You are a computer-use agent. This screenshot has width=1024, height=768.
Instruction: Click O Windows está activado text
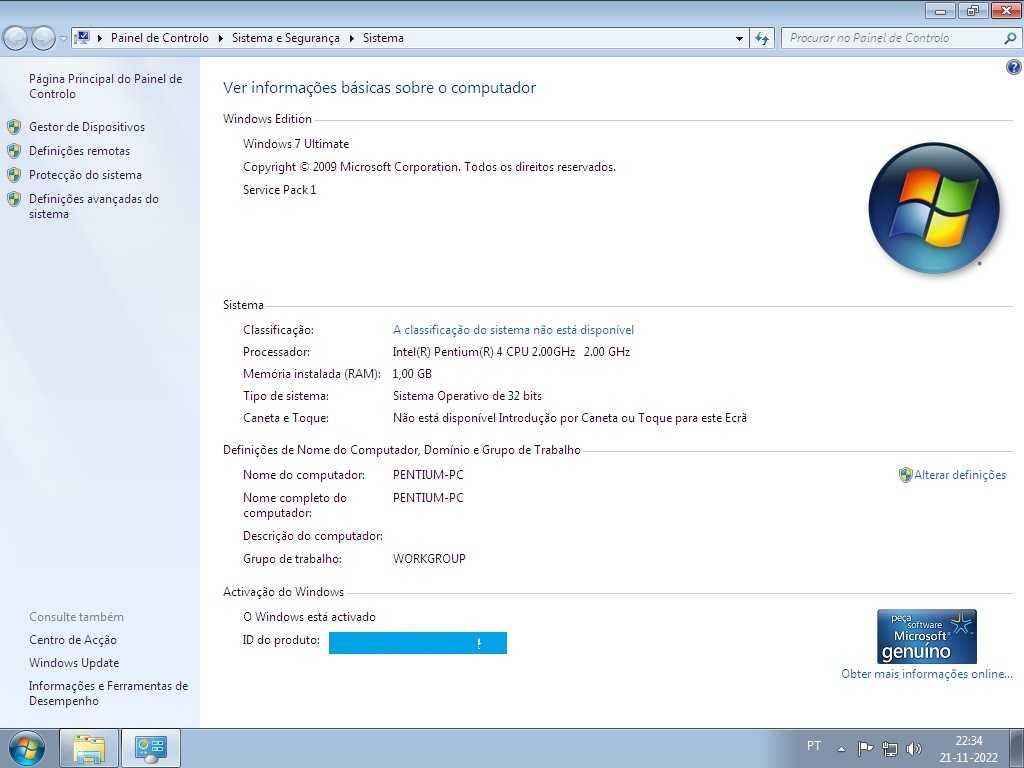[309, 617]
